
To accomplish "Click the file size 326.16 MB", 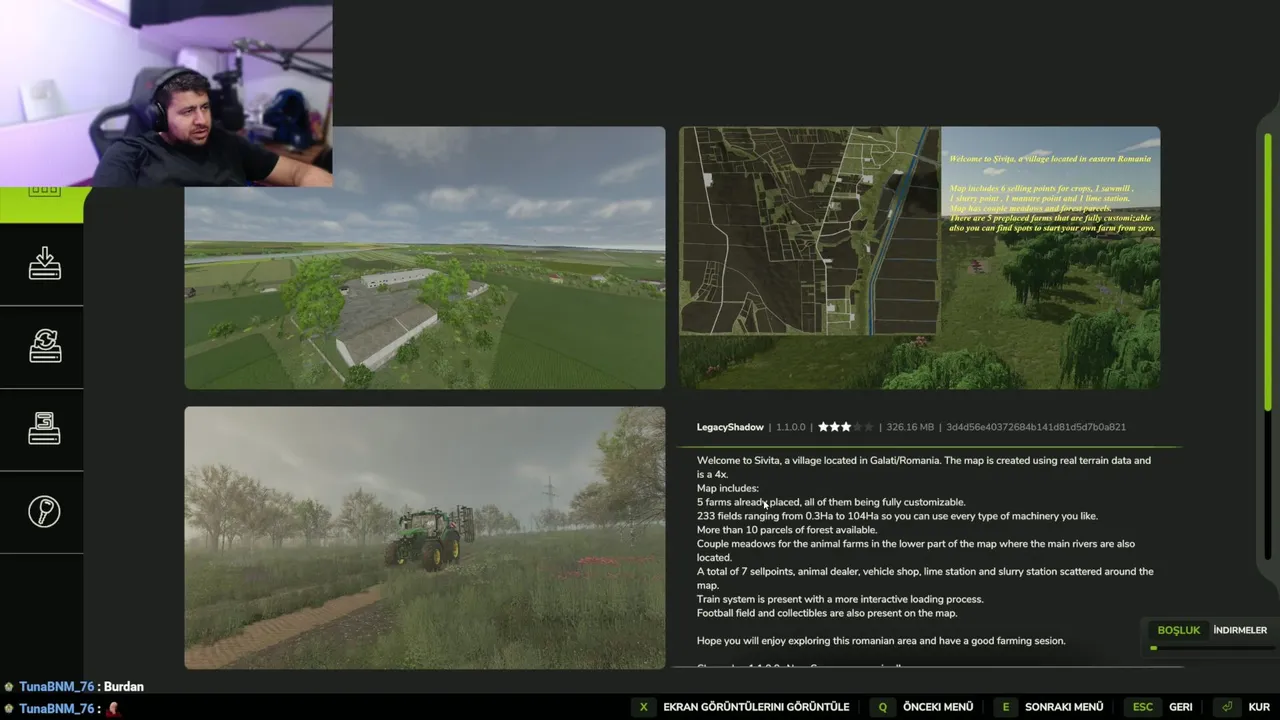I will coord(910,427).
